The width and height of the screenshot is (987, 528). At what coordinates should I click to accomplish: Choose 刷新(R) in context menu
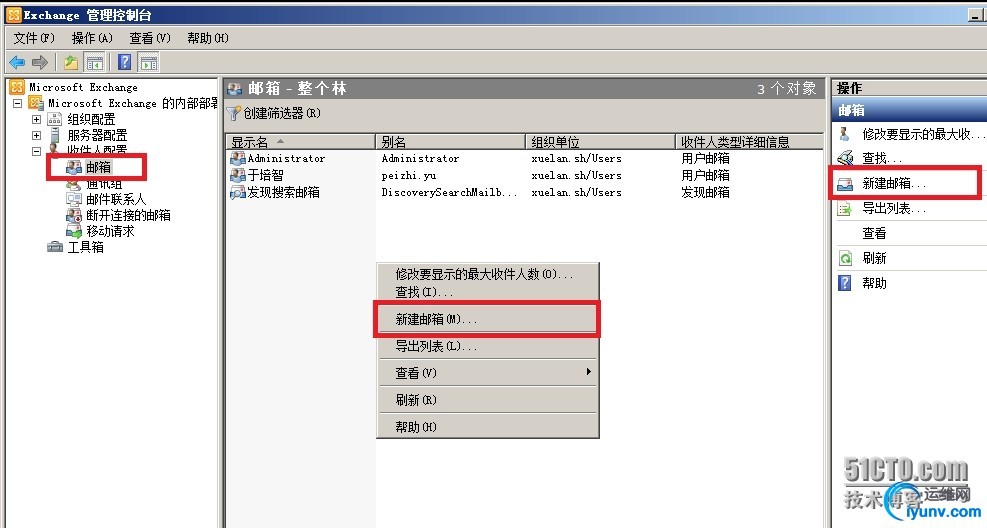(487, 400)
